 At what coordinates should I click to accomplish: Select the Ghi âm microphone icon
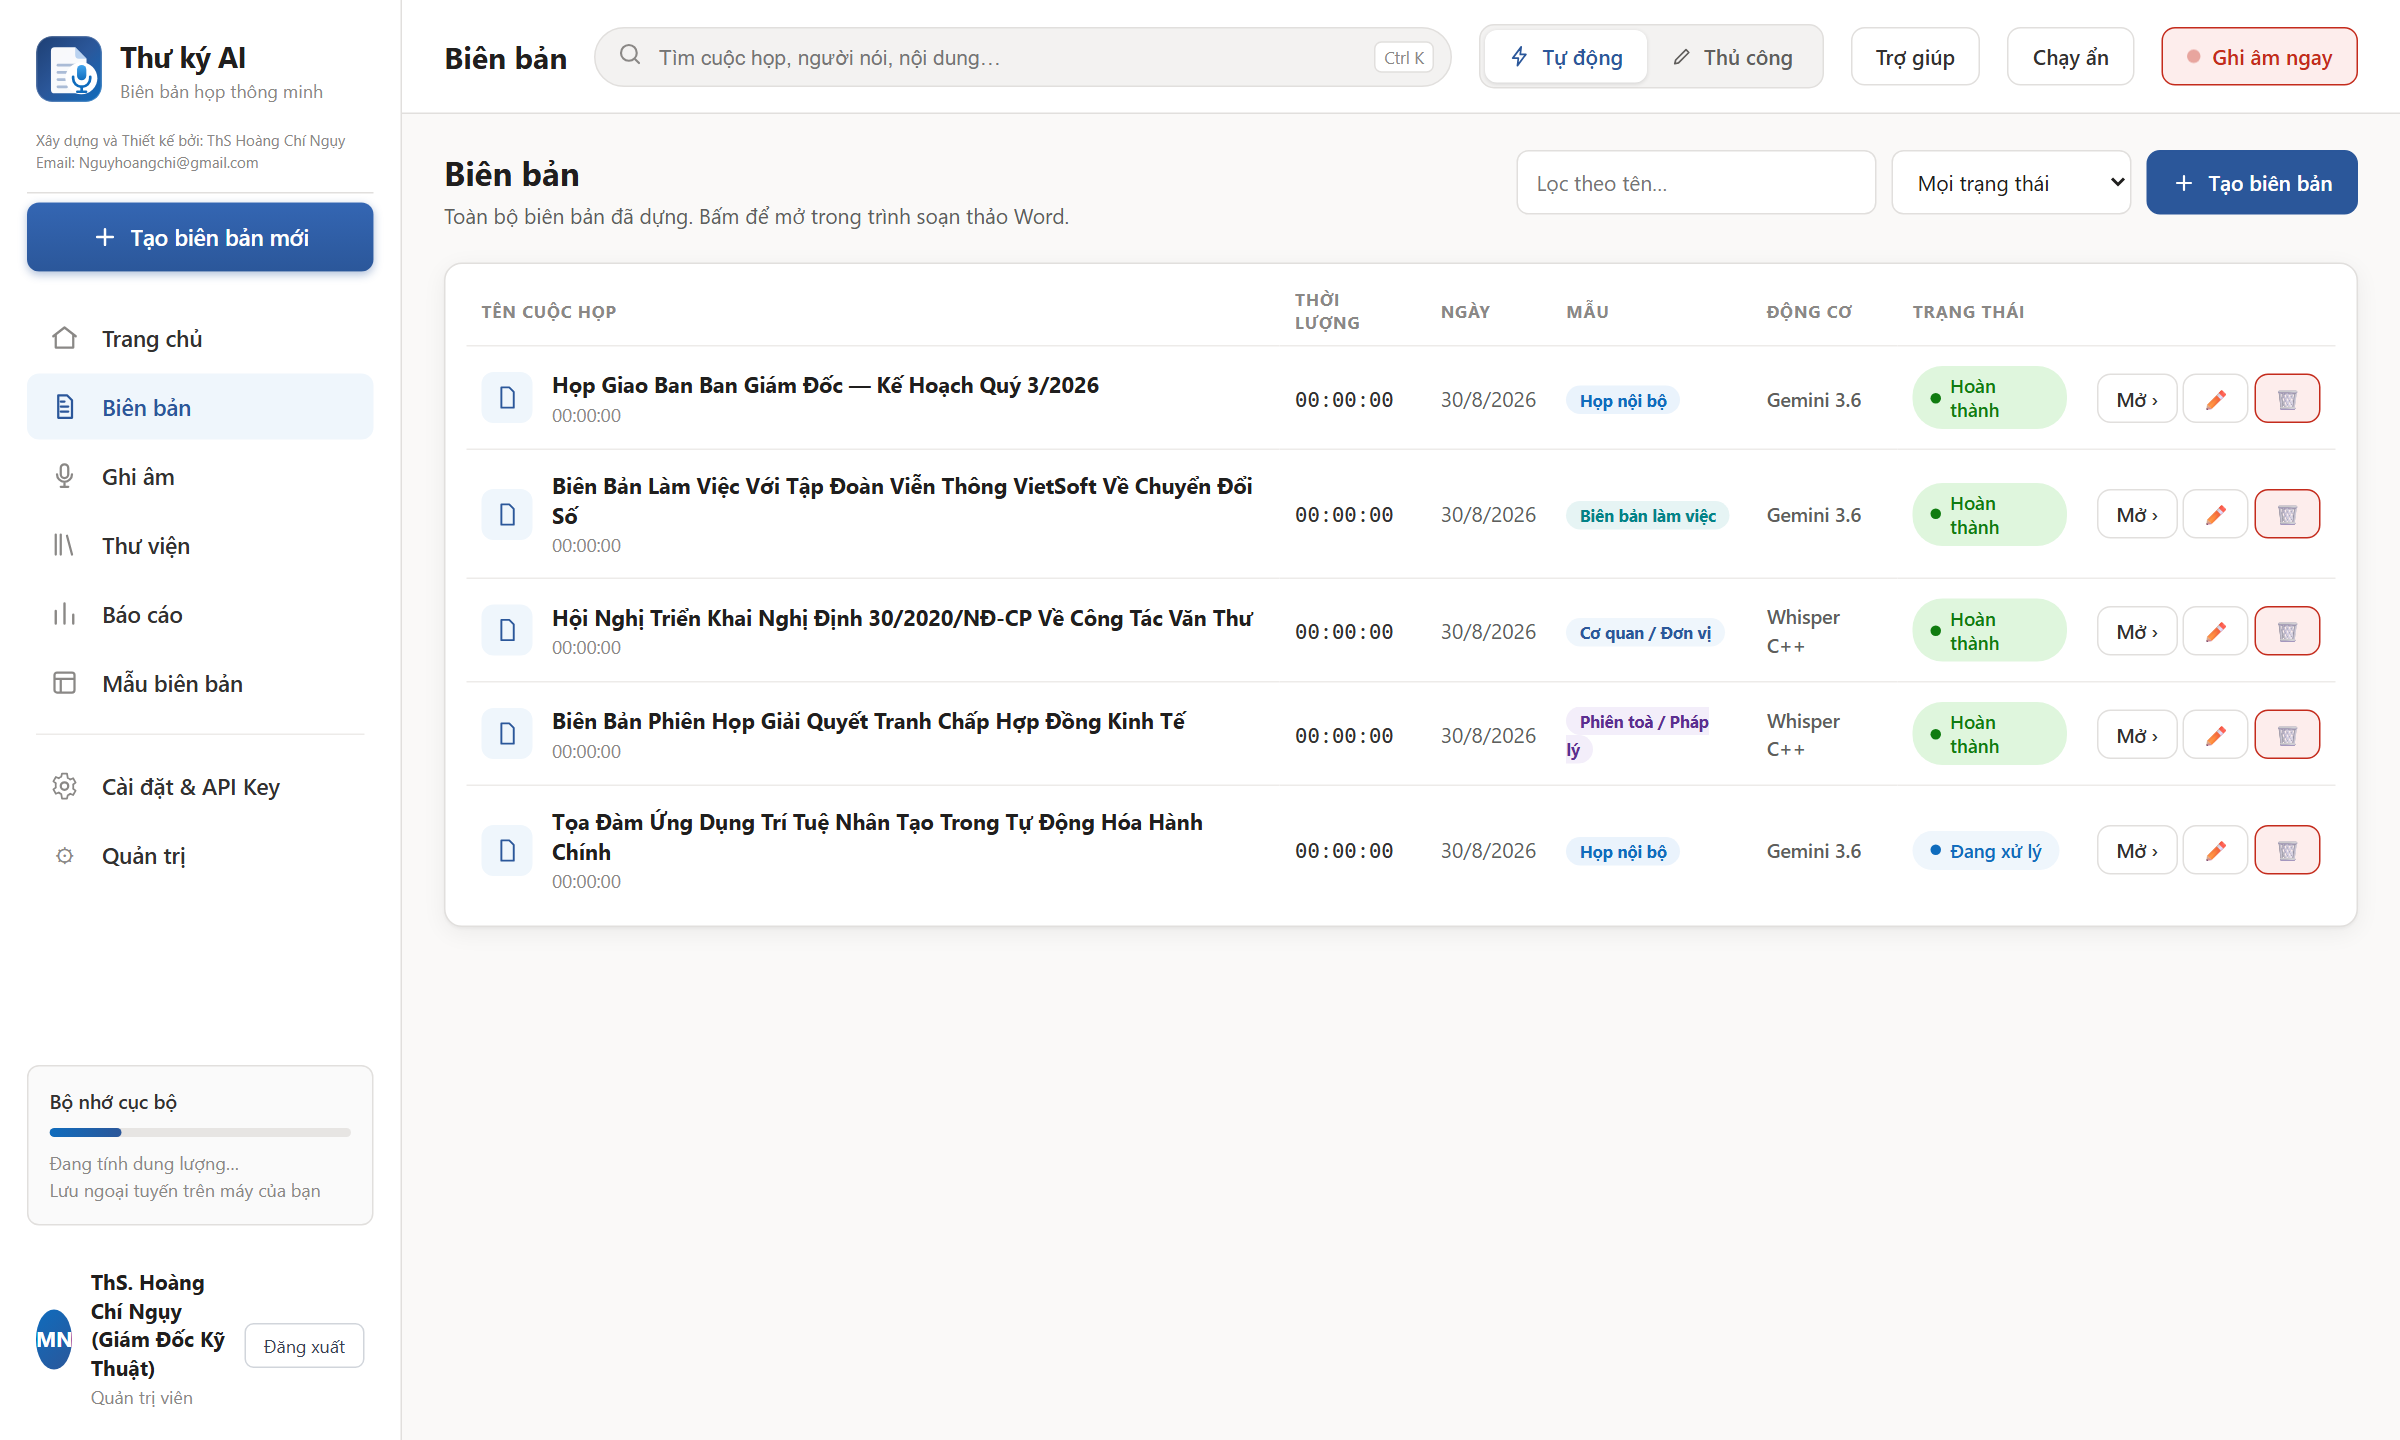tap(65, 477)
